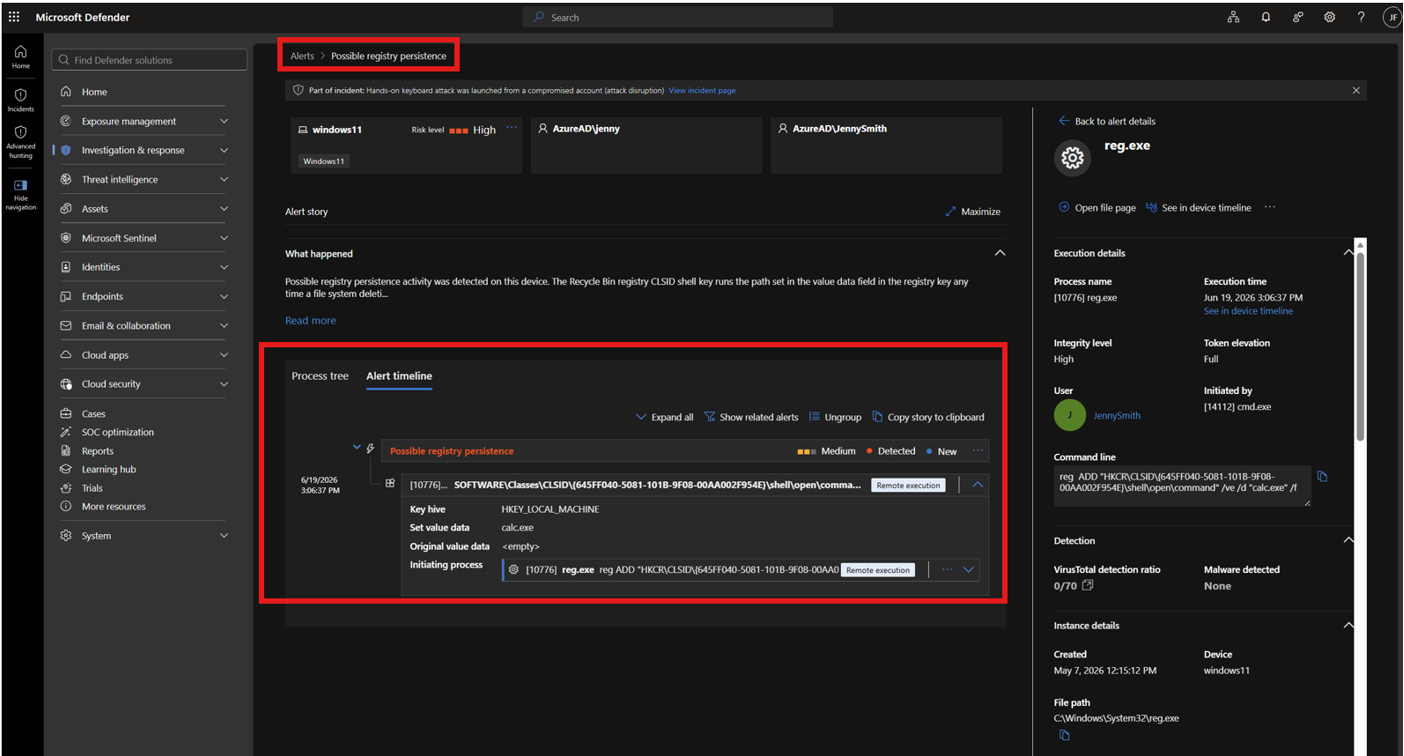Open more options on initiating process row

point(947,570)
